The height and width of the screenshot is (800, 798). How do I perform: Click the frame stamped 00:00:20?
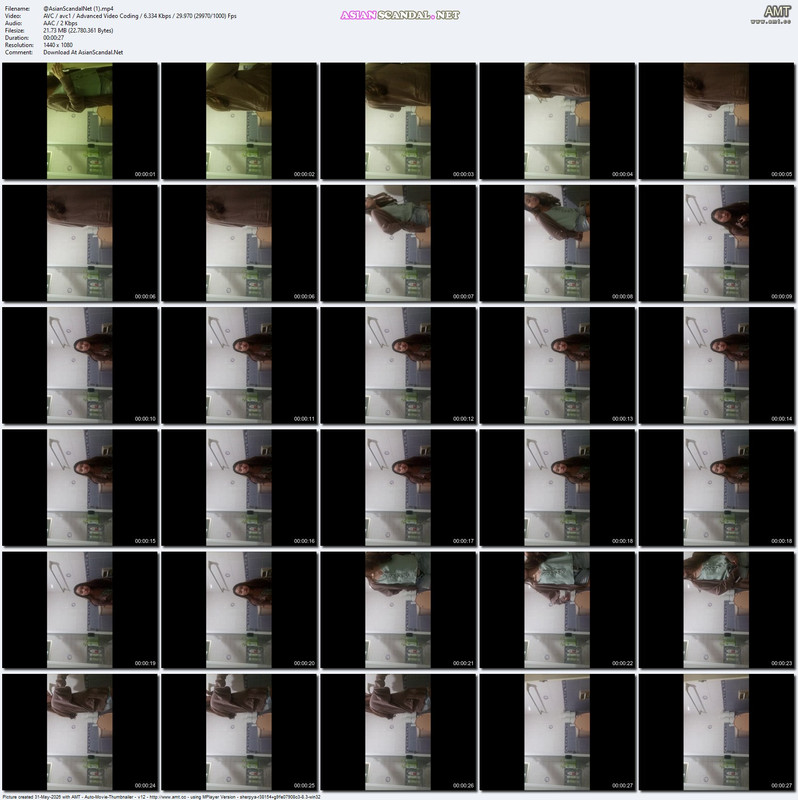(x=239, y=610)
